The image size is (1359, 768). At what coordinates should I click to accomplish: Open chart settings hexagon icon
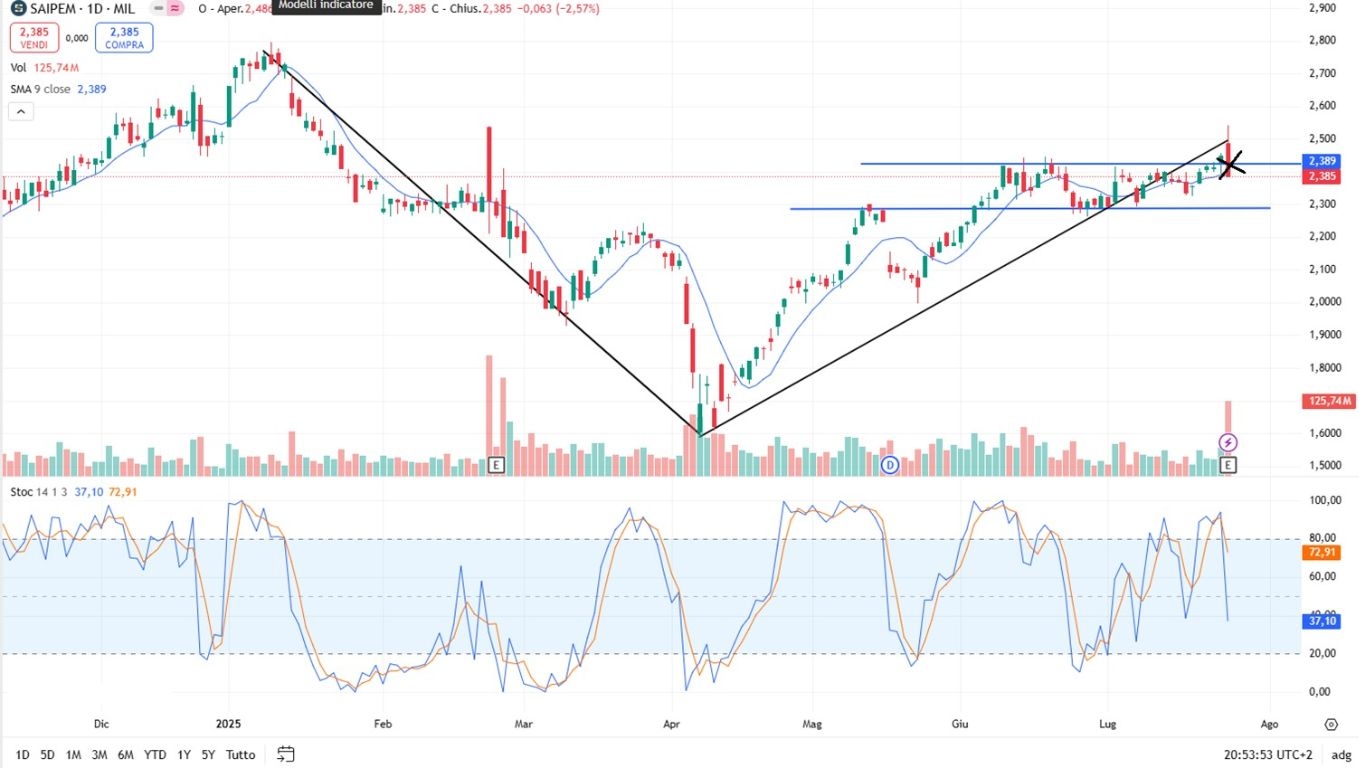(x=1331, y=724)
